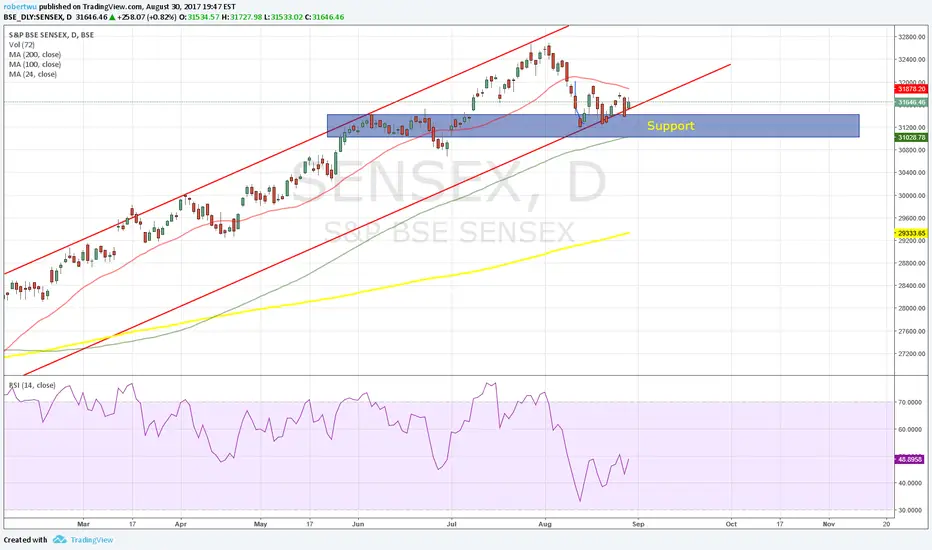Select the yellow Support label
The height and width of the screenshot is (550, 932).
[670, 125]
